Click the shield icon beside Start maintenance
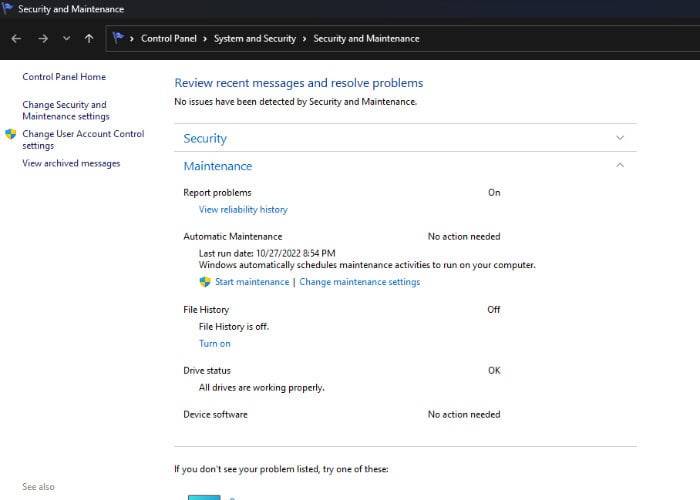This screenshot has width=700, height=500. pyautogui.click(x=205, y=282)
